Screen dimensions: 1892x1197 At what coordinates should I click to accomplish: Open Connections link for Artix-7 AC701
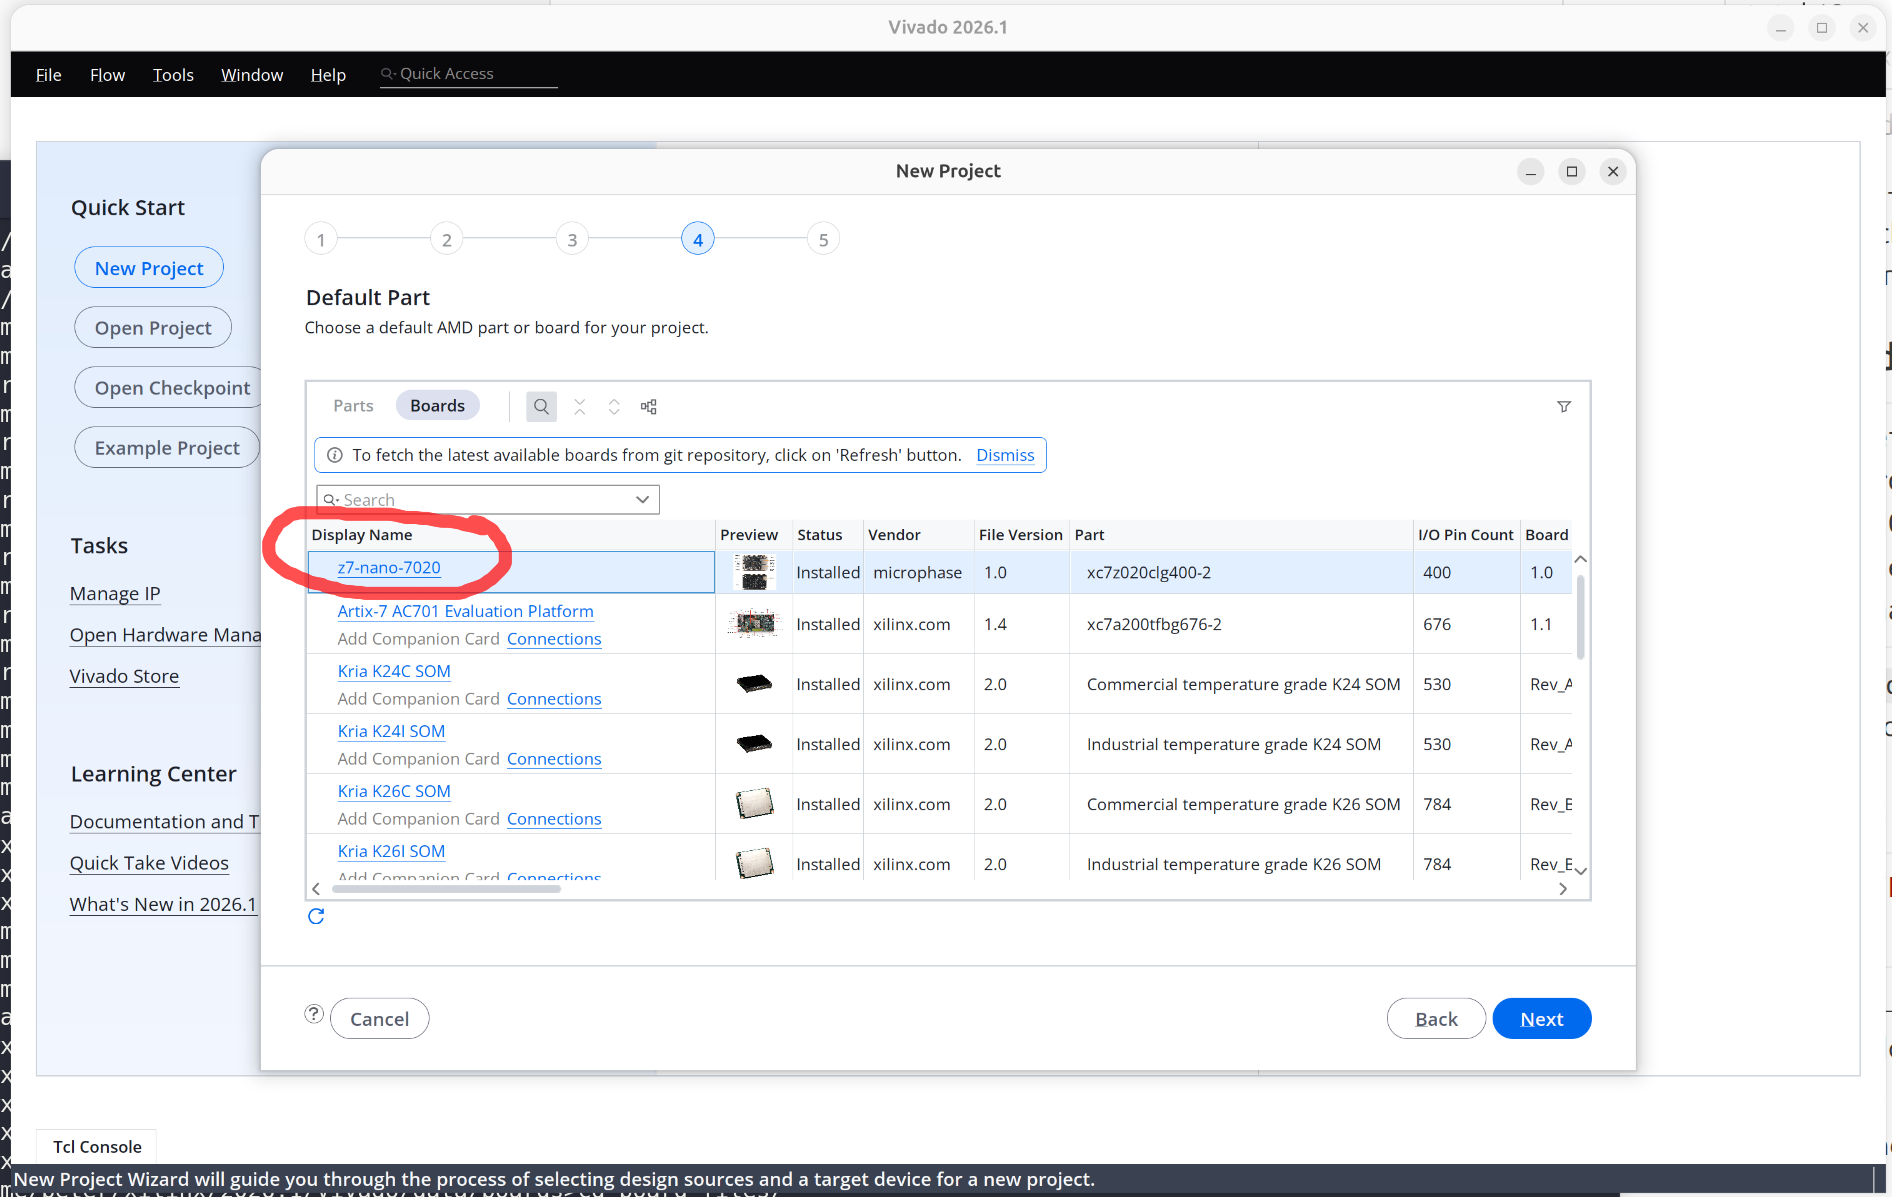click(x=554, y=639)
